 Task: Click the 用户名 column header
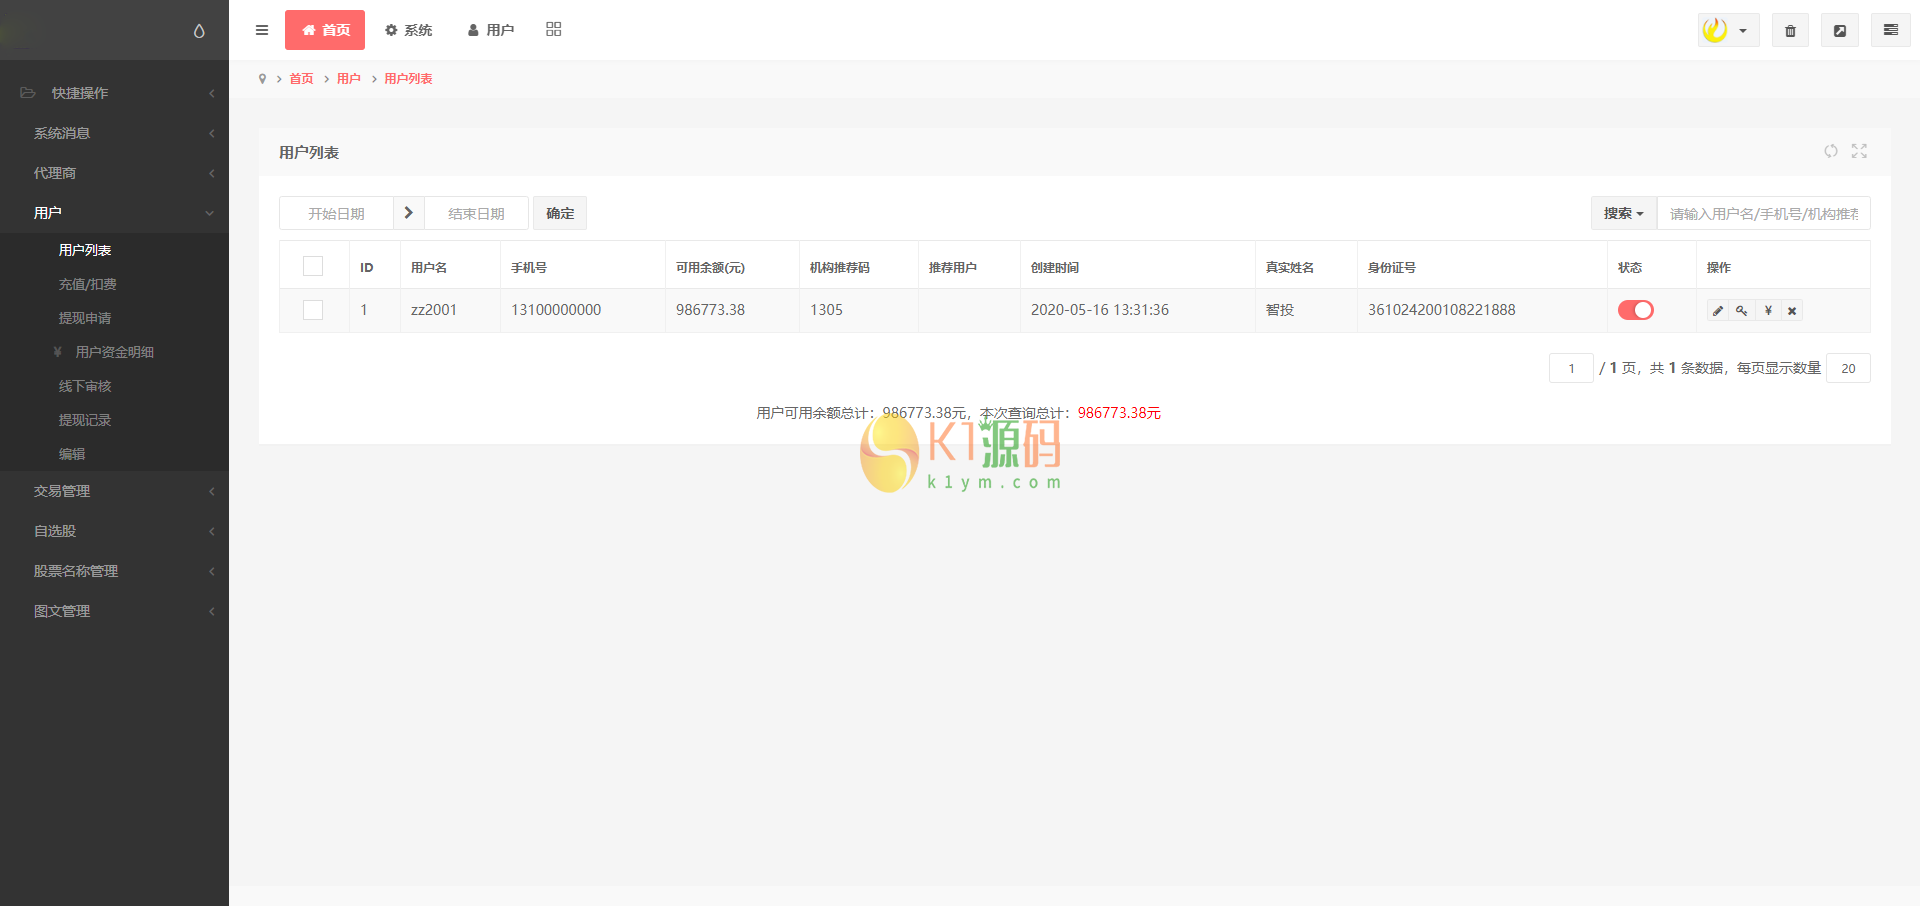click(429, 267)
